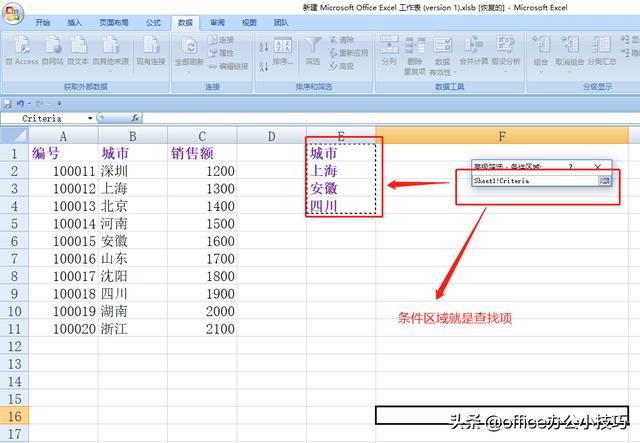Click cell containing 100014
Screen dimensions: 640x443
(x=63, y=223)
